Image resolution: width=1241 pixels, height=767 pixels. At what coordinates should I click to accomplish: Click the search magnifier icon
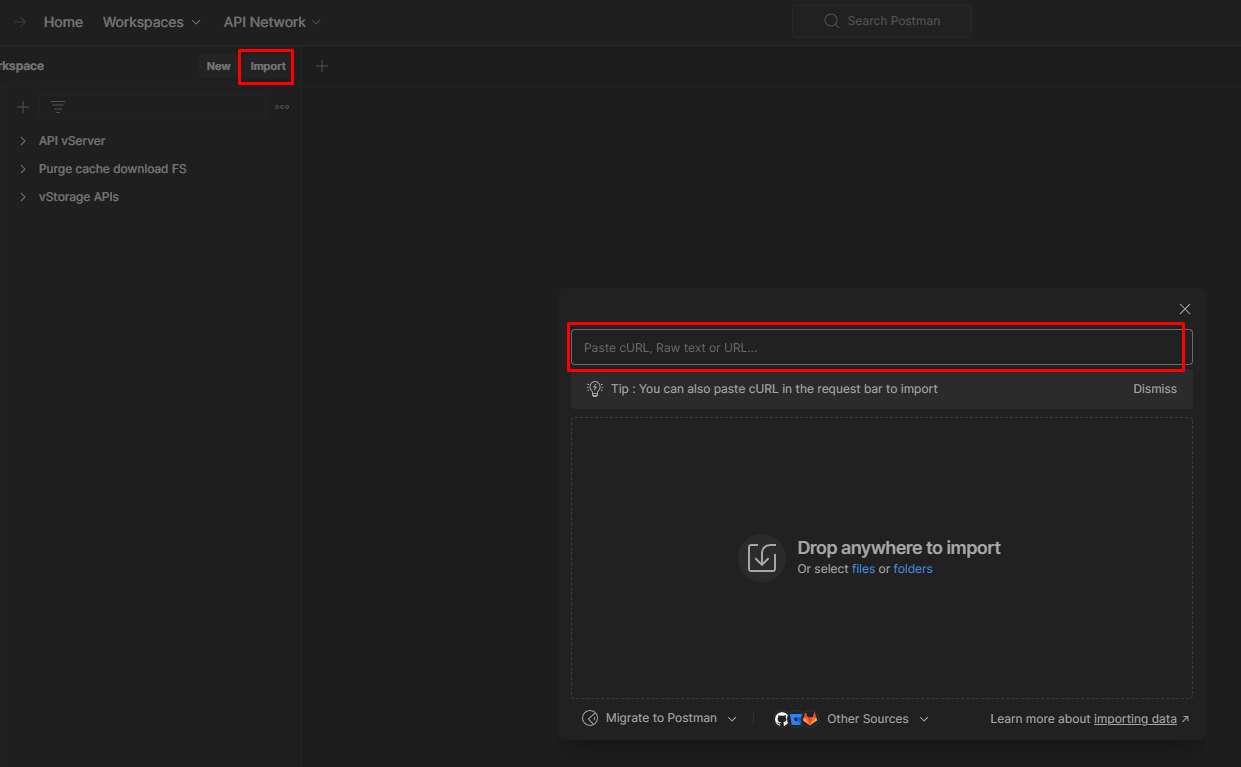[x=831, y=21]
